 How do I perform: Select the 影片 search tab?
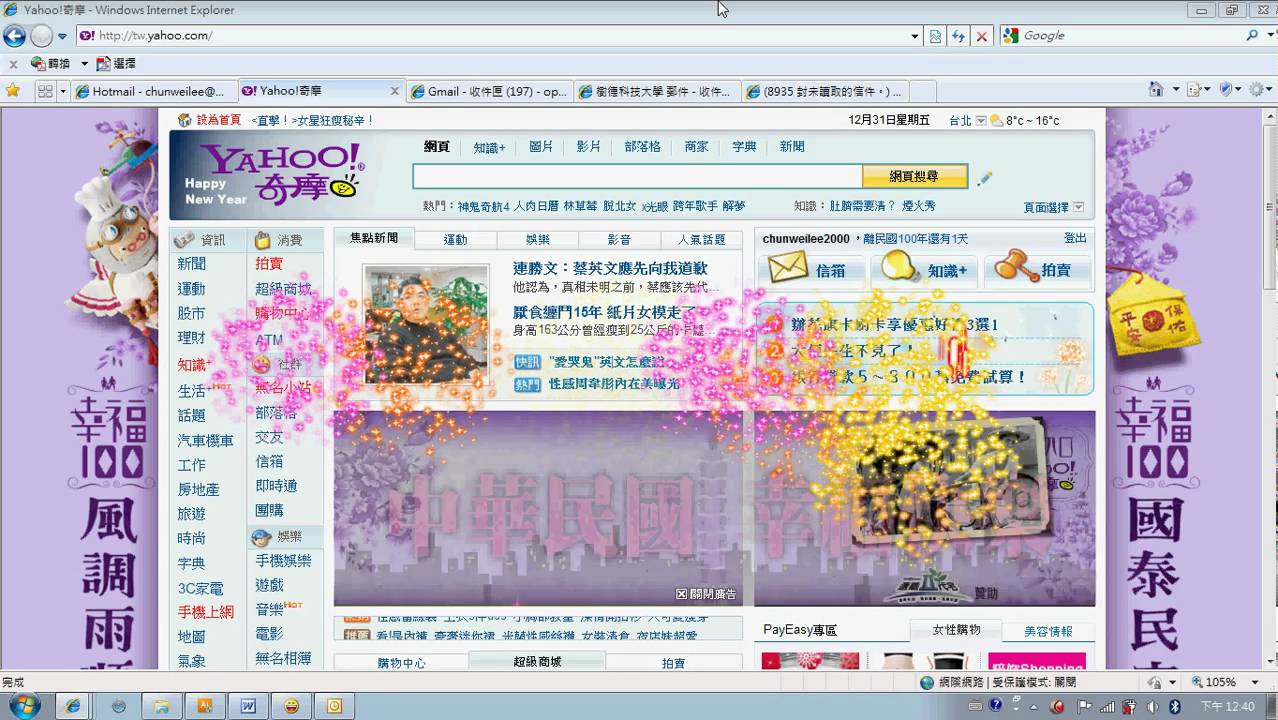pyautogui.click(x=589, y=146)
